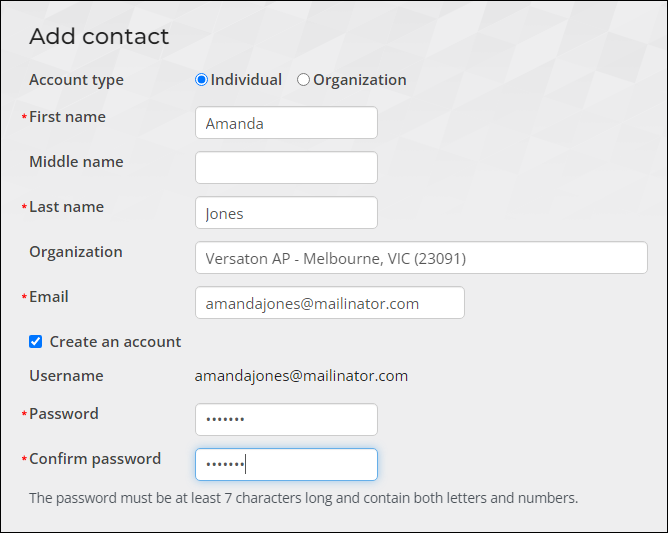Click the Username value amandajones@mailinator.com text

pyautogui.click(x=301, y=376)
